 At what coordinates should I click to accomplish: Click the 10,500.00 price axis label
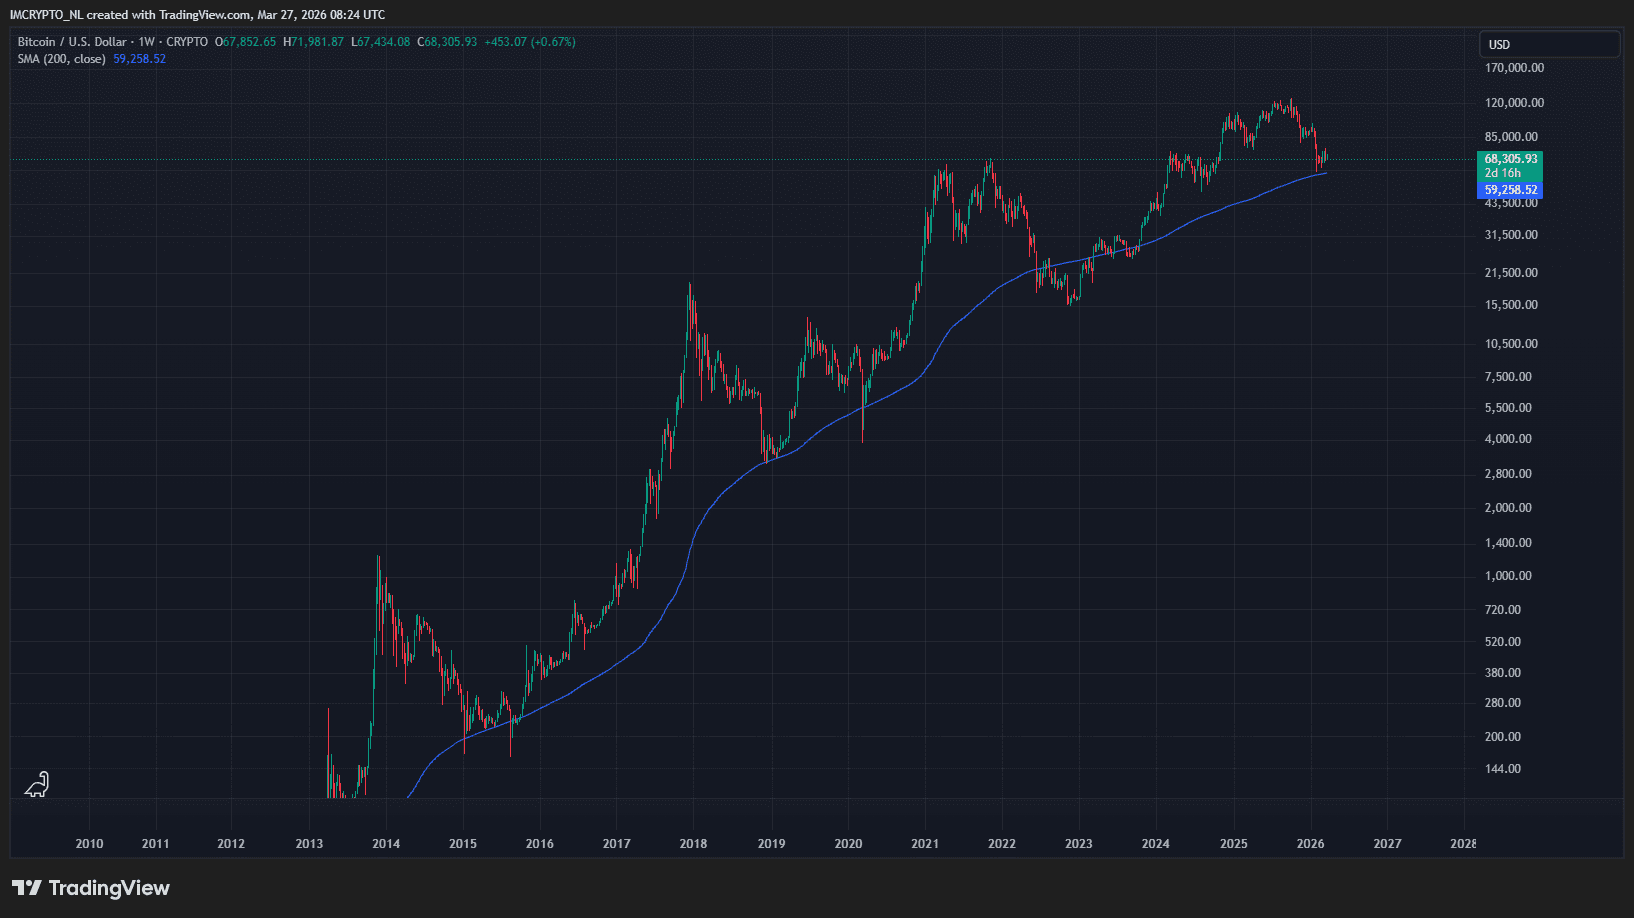[1511, 344]
